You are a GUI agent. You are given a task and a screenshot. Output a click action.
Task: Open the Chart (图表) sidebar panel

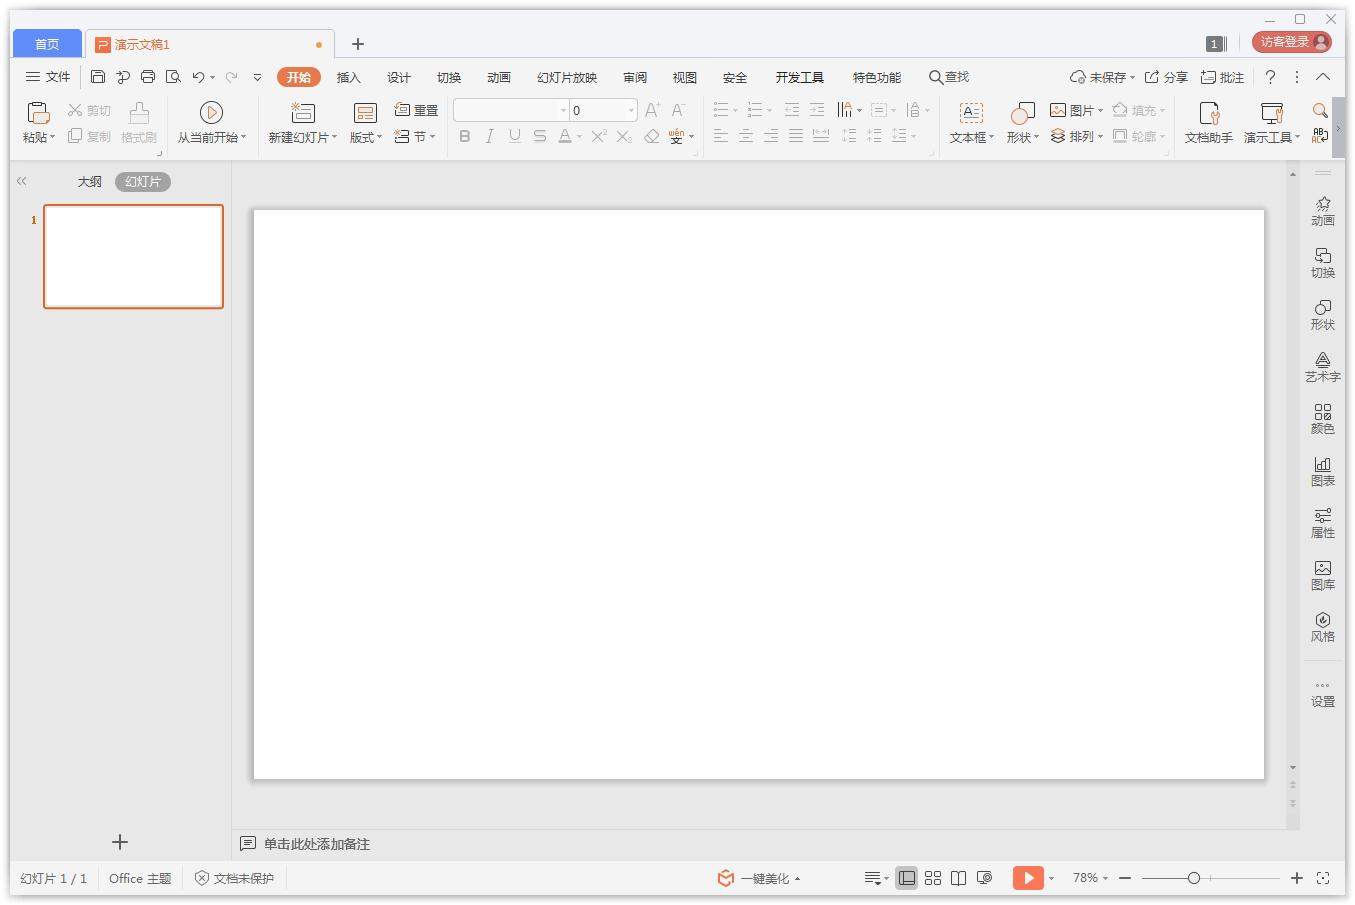click(1322, 470)
